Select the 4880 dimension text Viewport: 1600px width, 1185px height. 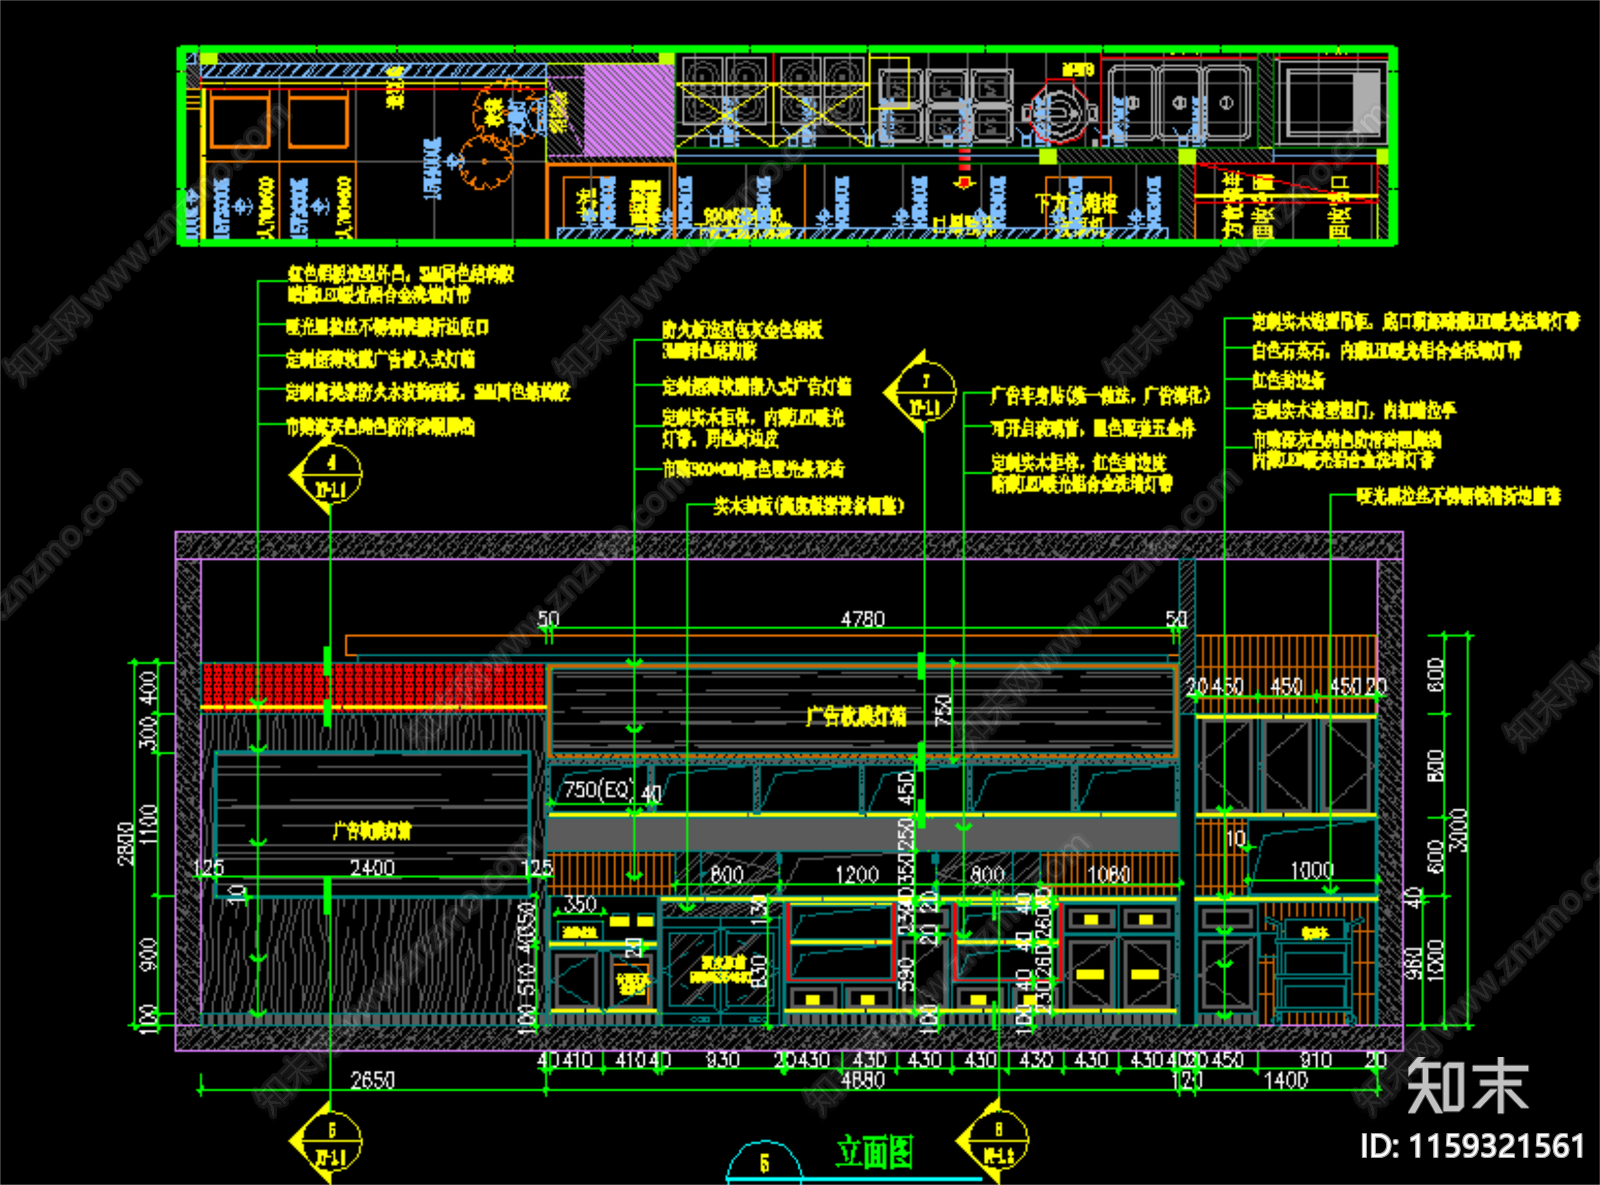point(862,1080)
